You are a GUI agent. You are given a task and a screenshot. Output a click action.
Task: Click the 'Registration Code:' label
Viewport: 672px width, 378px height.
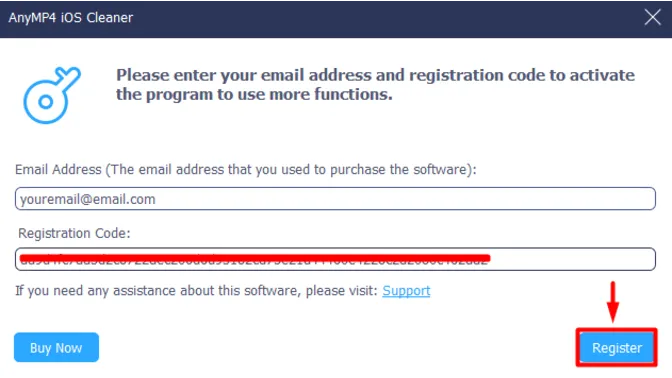(x=74, y=233)
